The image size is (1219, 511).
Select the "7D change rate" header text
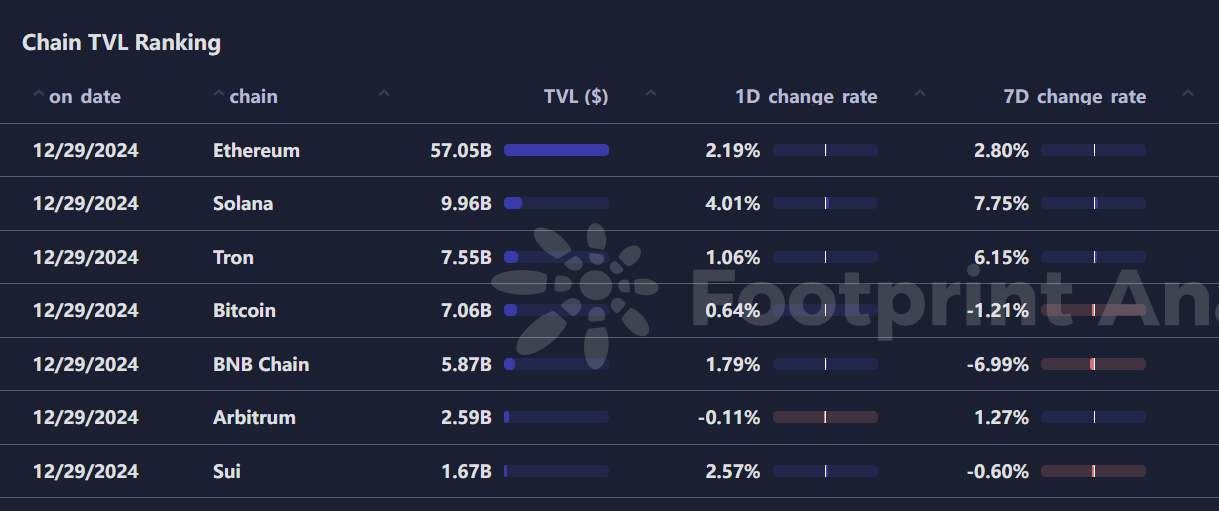[x=1075, y=97]
